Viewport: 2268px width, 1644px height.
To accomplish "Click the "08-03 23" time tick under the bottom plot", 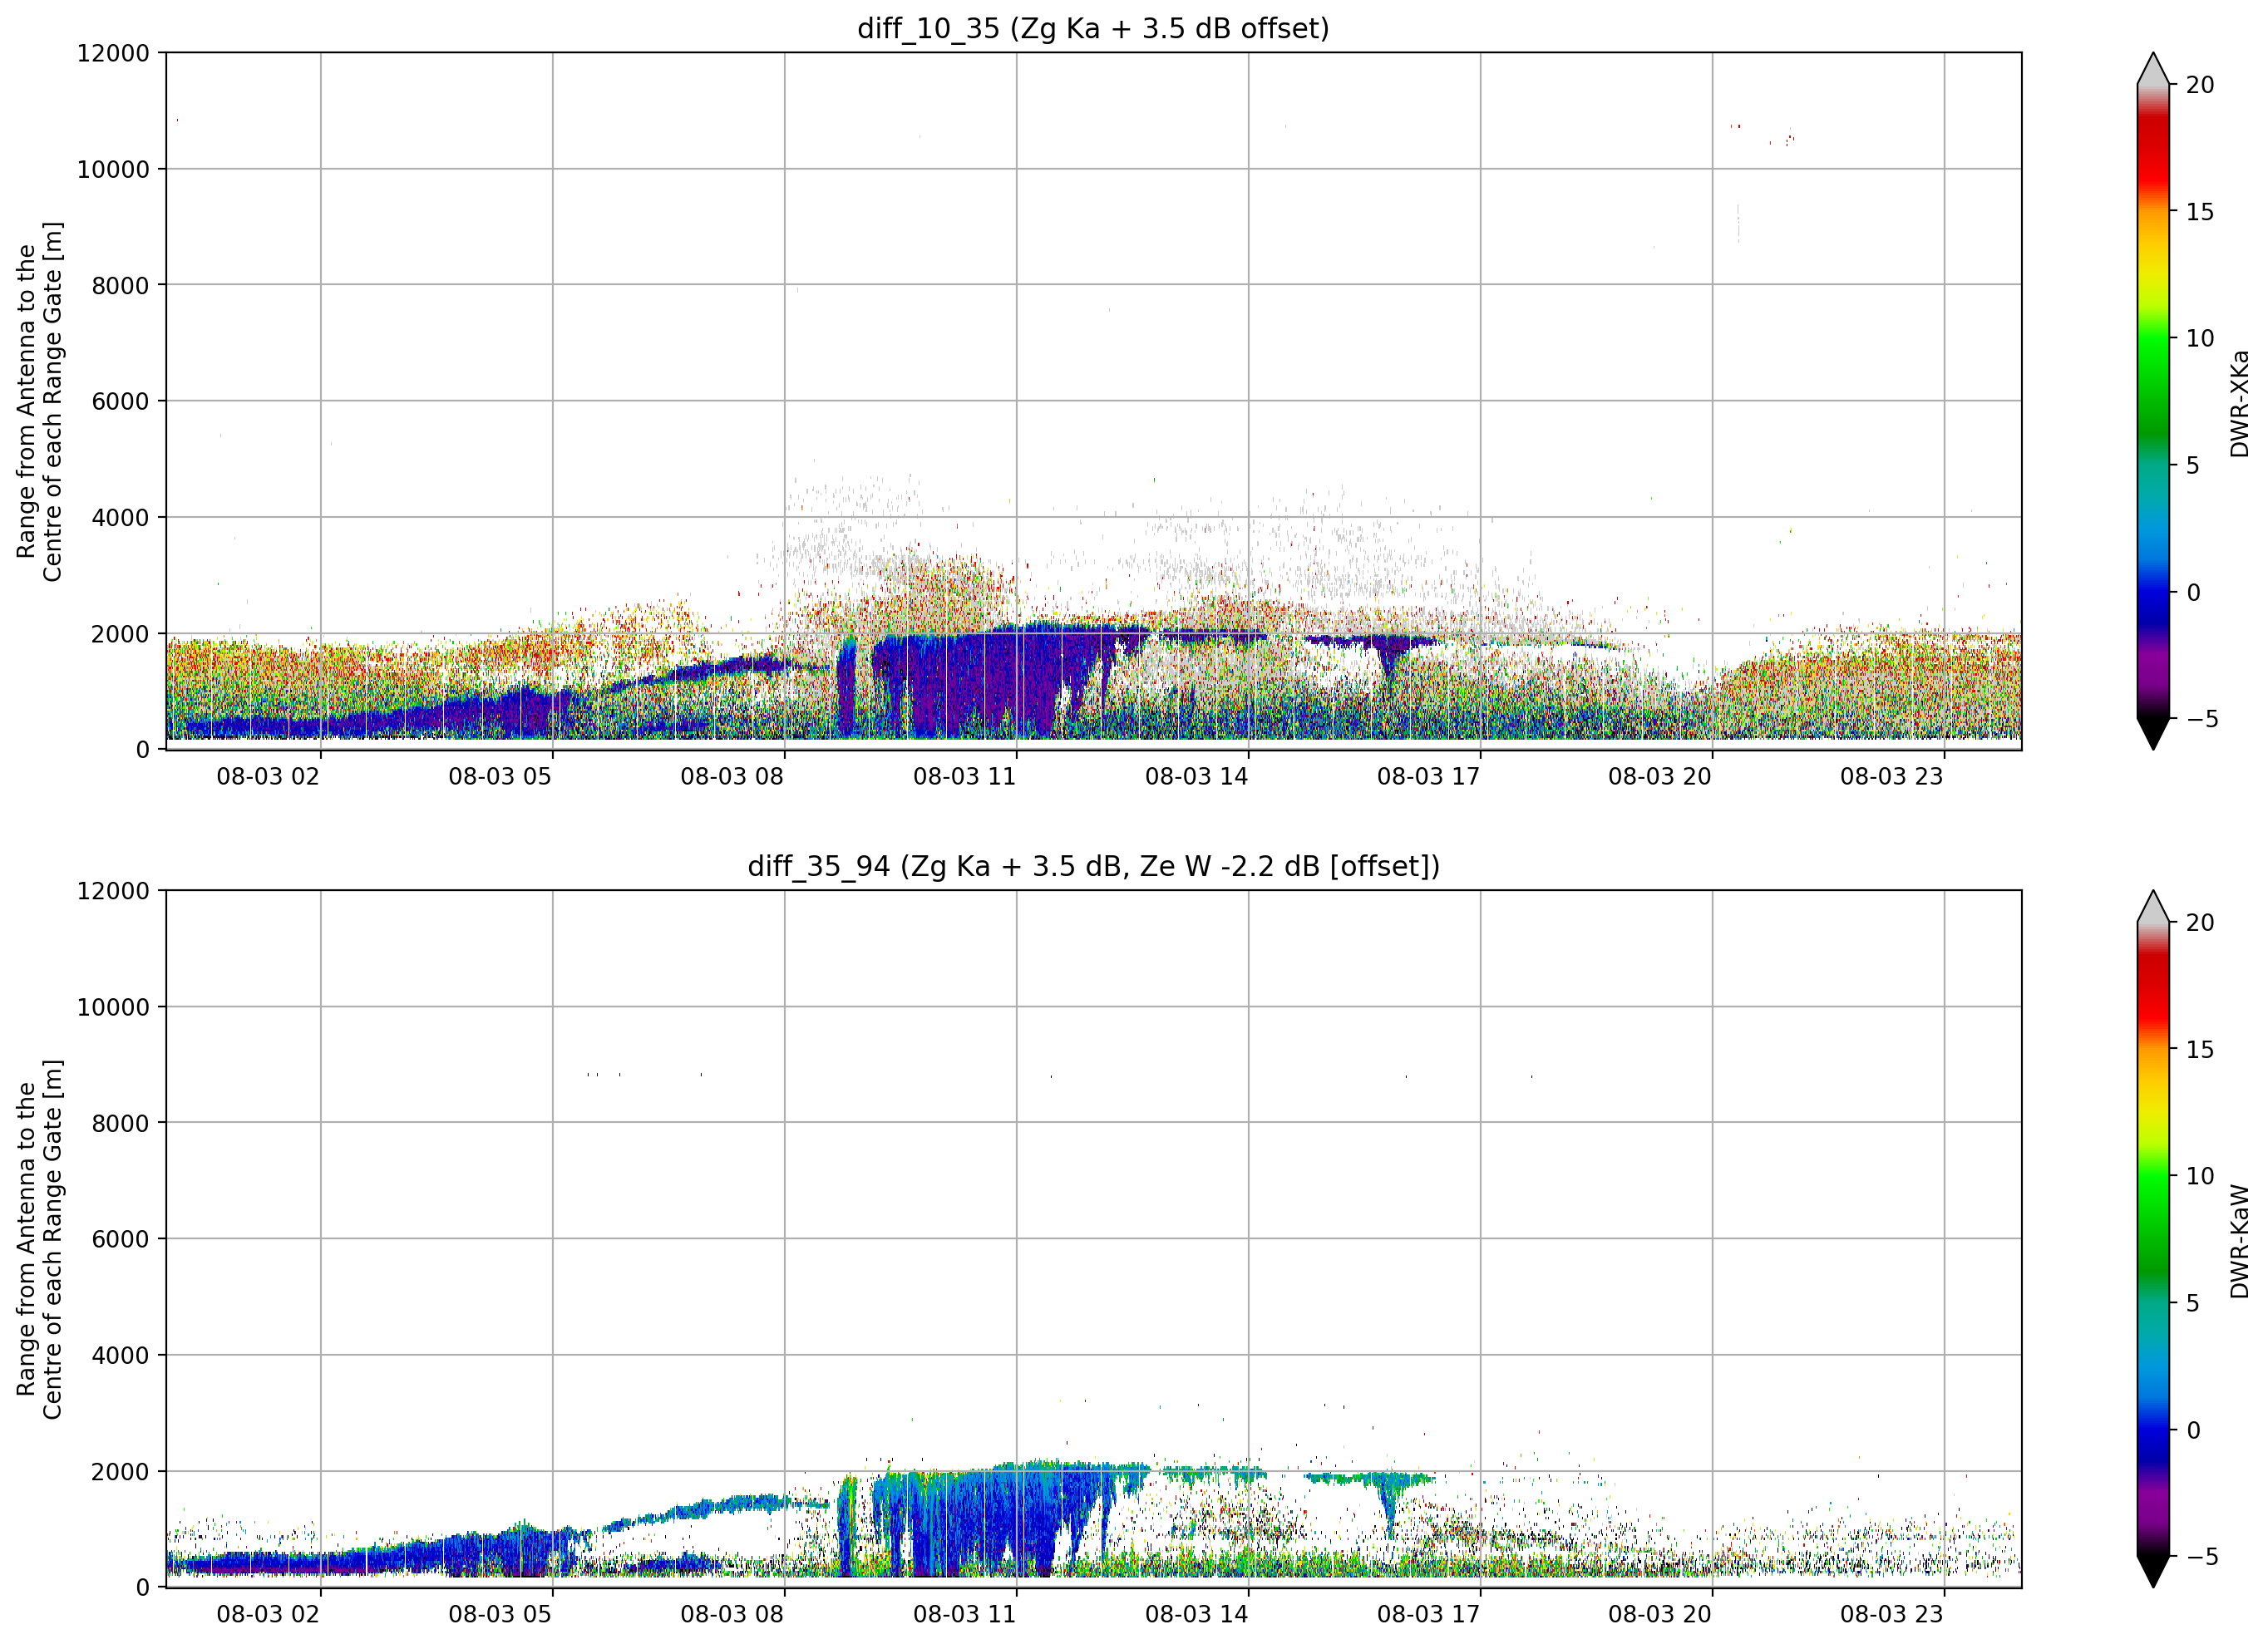I will point(1892,1614).
